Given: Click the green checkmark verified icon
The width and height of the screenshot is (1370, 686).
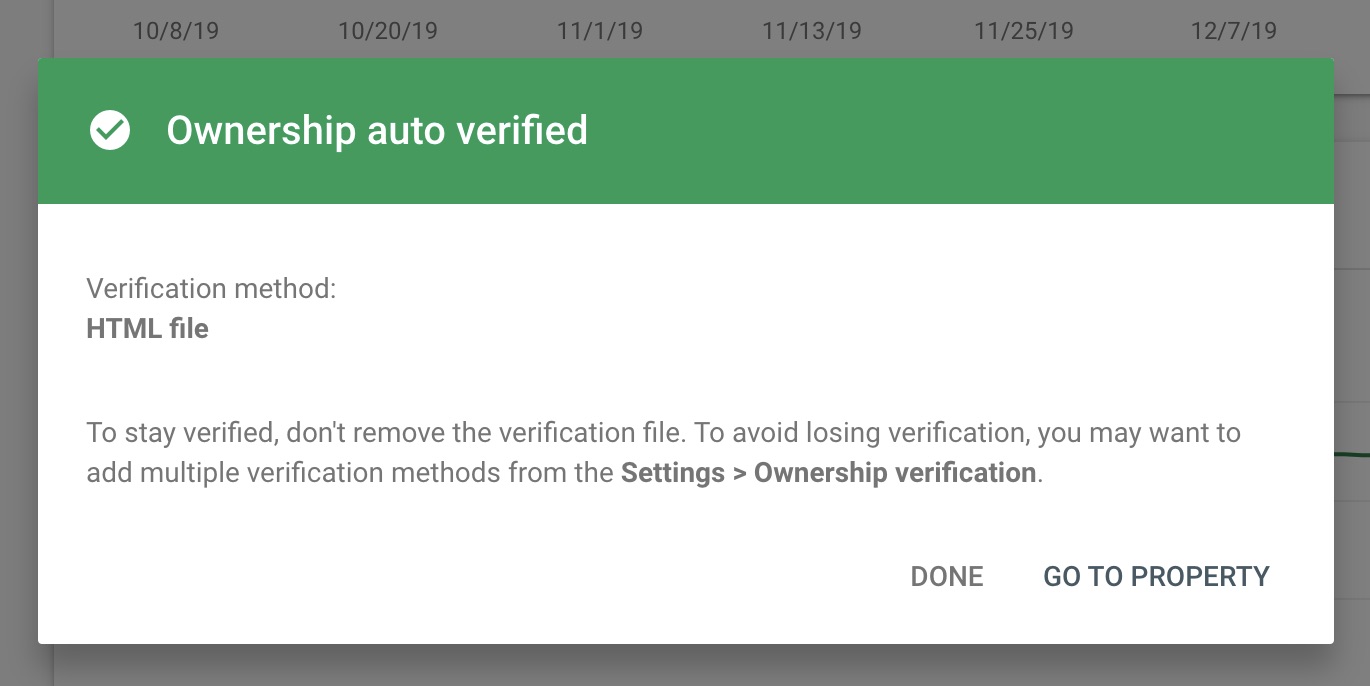Looking at the screenshot, I should [x=110, y=130].
